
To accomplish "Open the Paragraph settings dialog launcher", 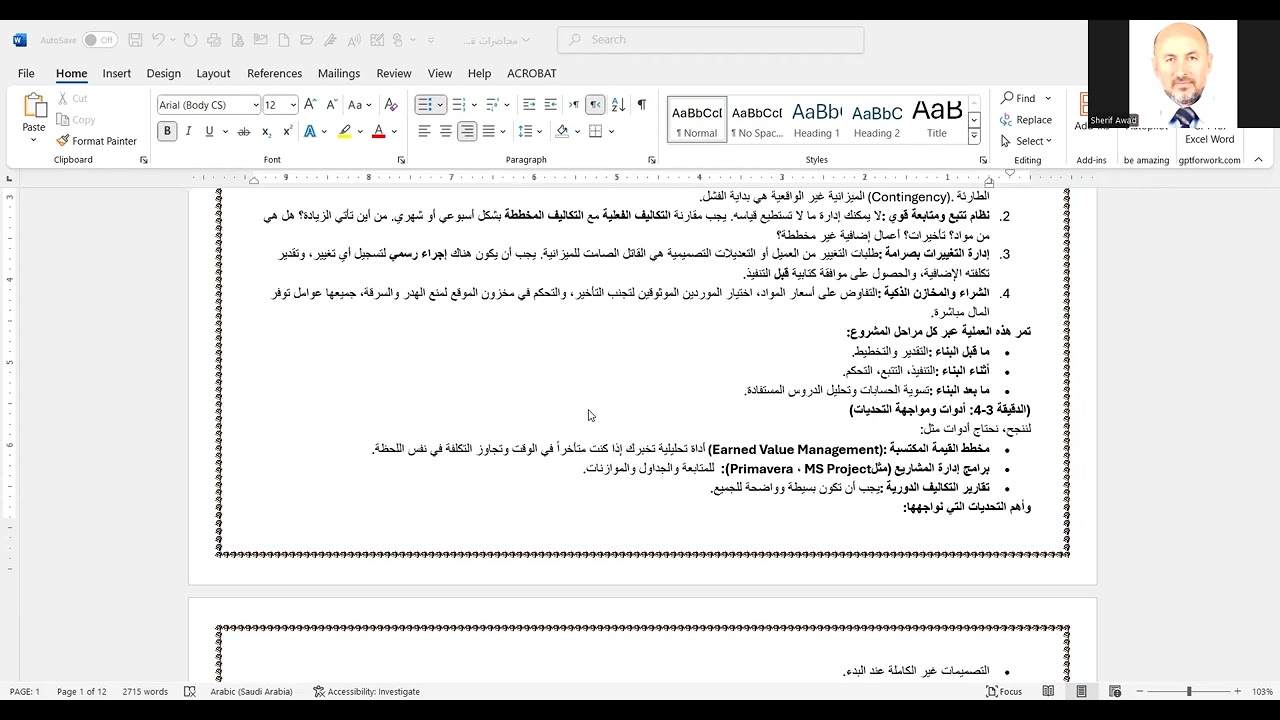I will (652, 160).
